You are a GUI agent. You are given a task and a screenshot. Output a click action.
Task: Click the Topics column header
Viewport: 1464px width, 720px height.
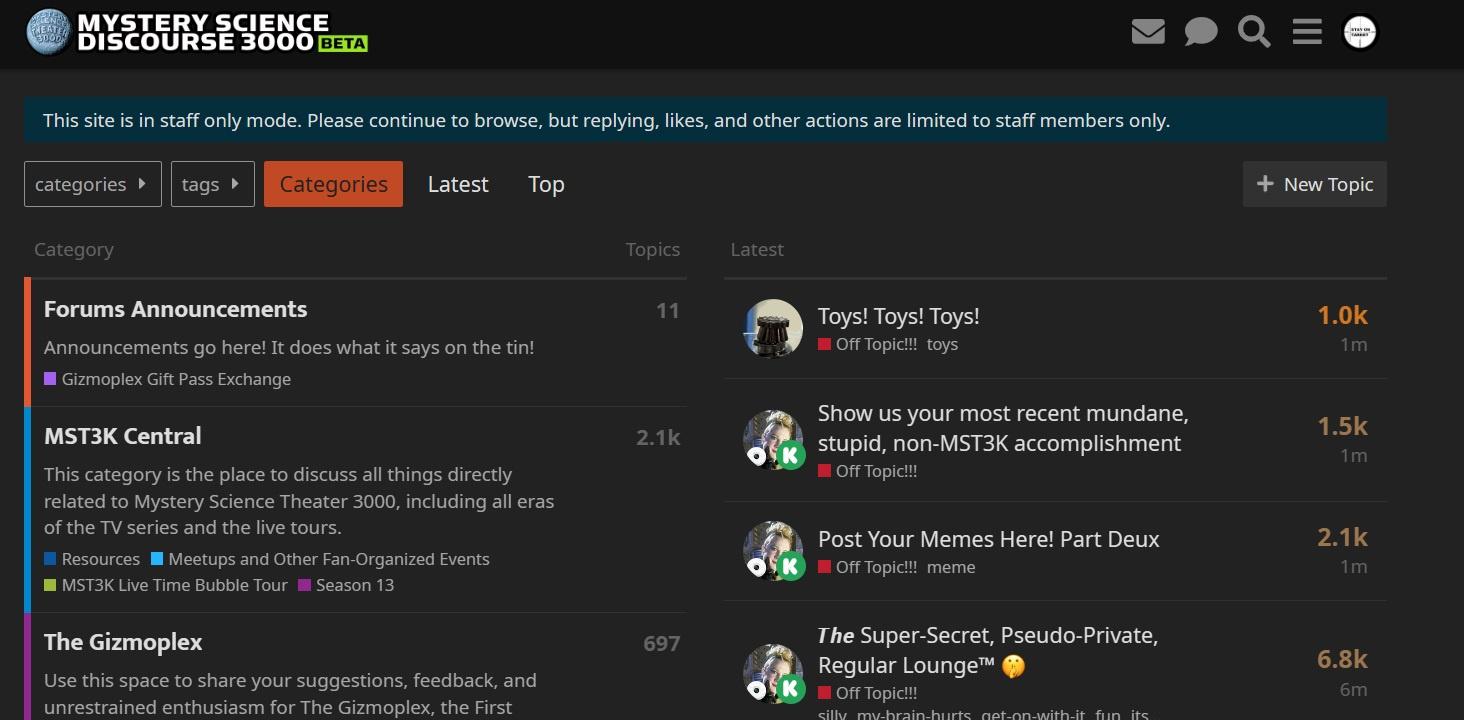tap(653, 249)
